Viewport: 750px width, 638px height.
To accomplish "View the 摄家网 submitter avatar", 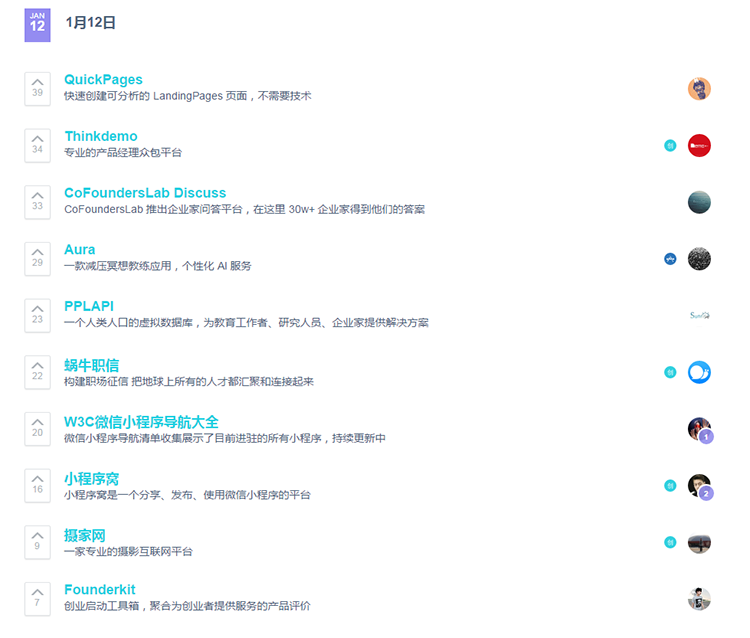I will 699,542.
